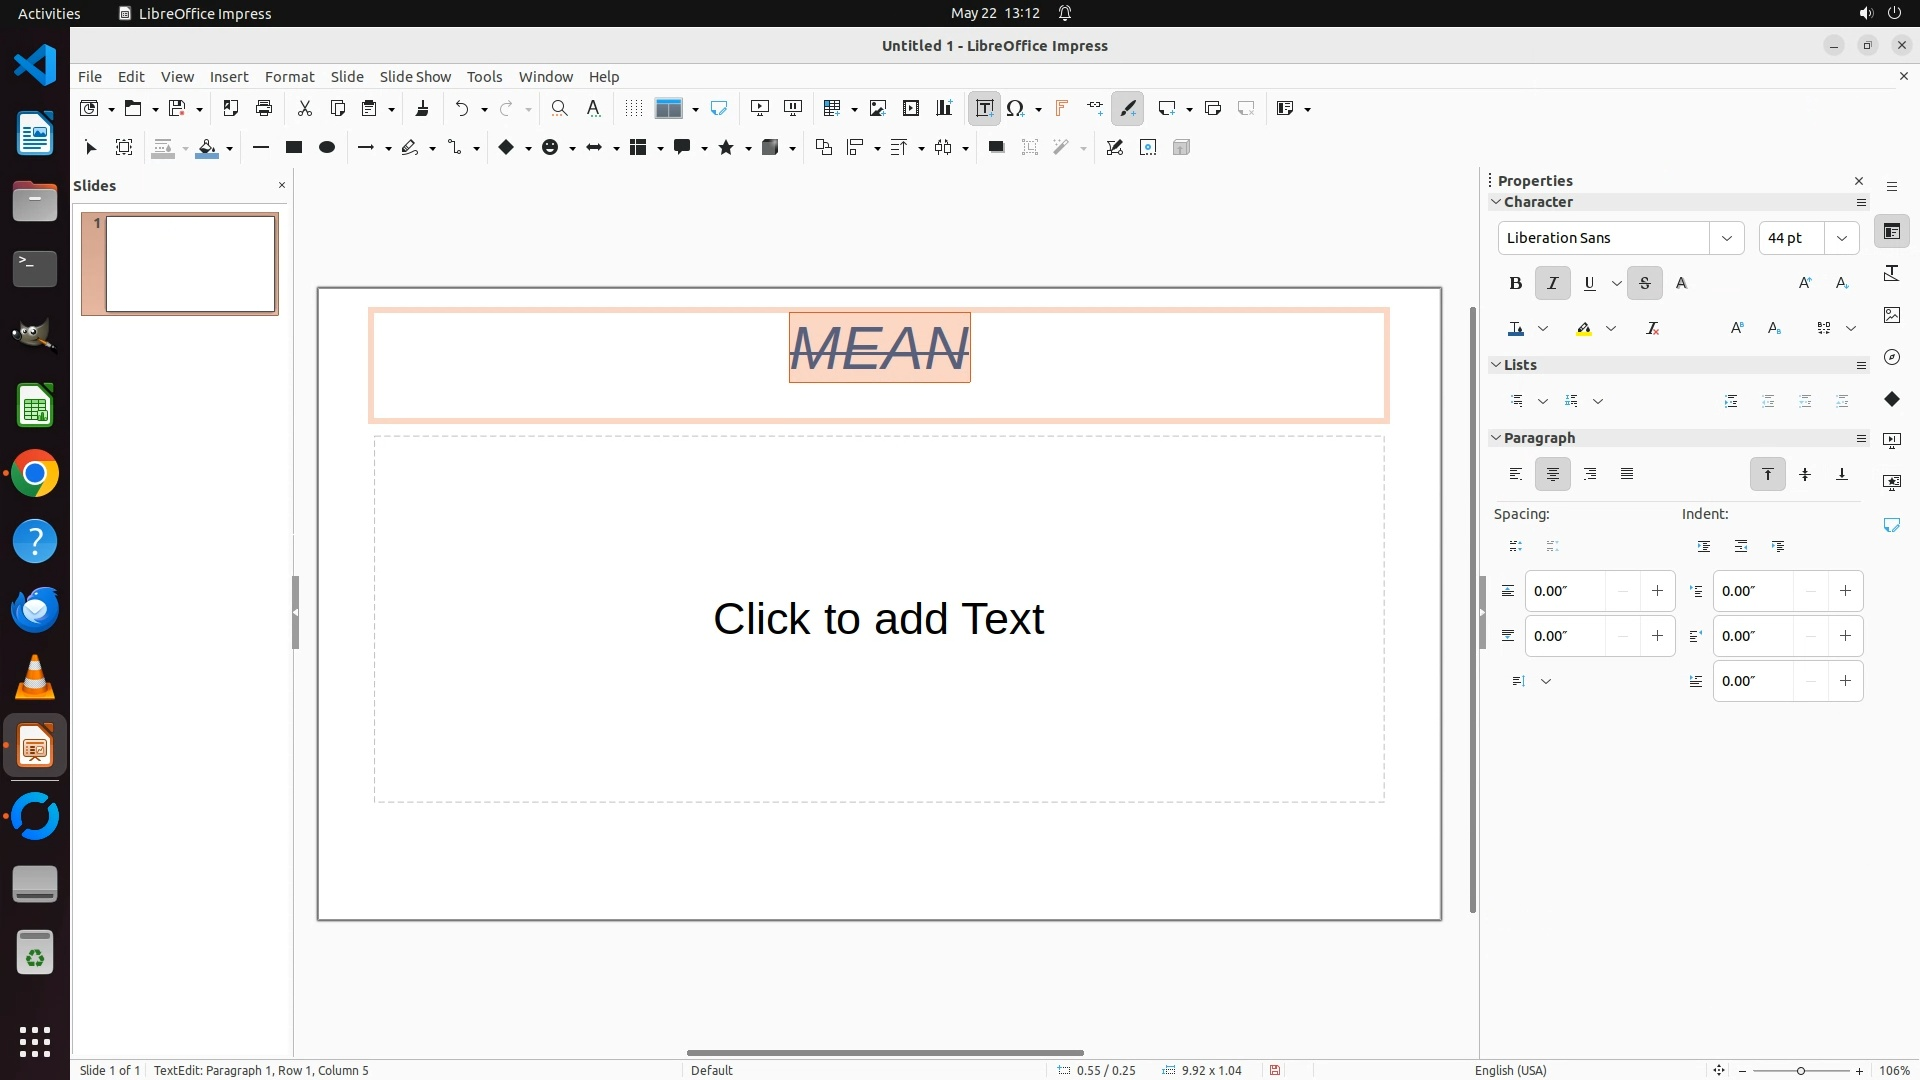Screen dimensions: 1920x1080
Task: Click the zoom slider in status bar
Action: [x=1800, y=1070]
